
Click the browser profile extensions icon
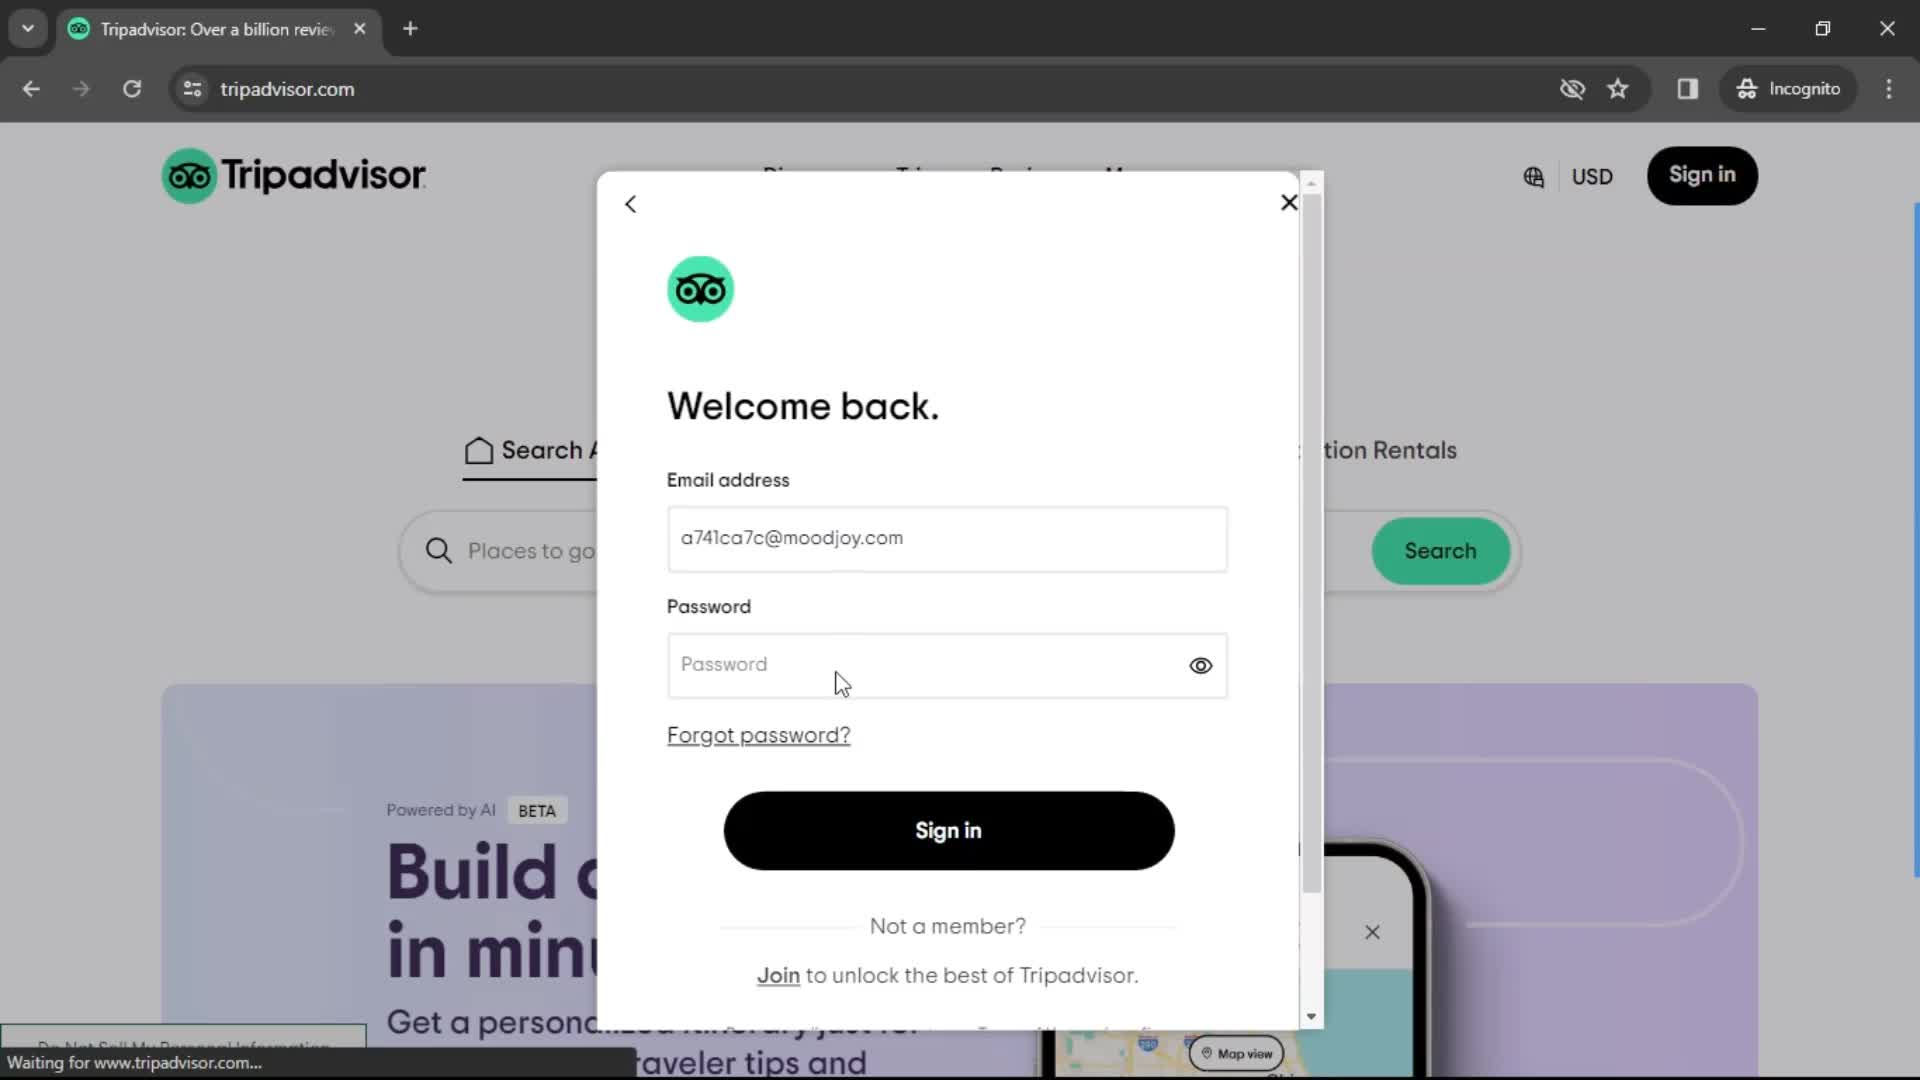(1688, 88)
